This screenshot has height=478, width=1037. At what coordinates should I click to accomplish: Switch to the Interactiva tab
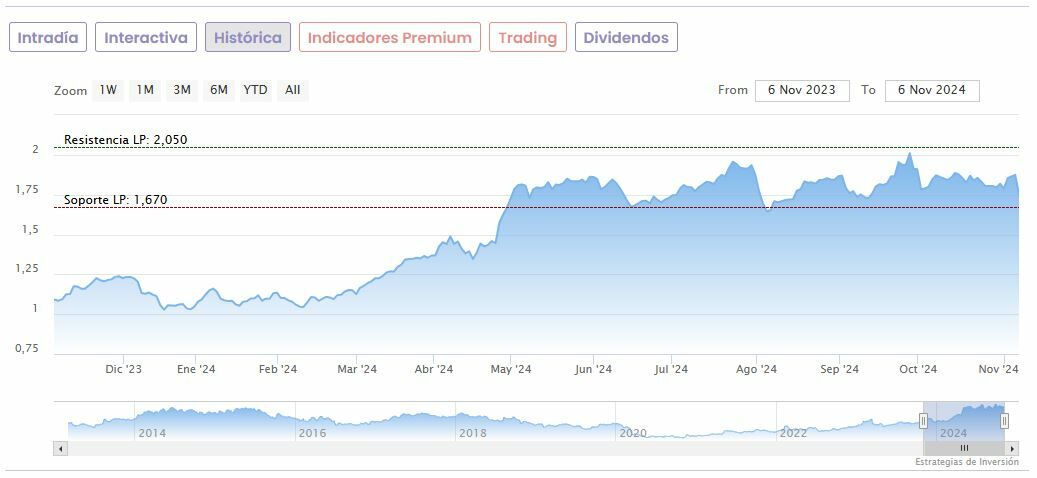[x=146, y=38]
